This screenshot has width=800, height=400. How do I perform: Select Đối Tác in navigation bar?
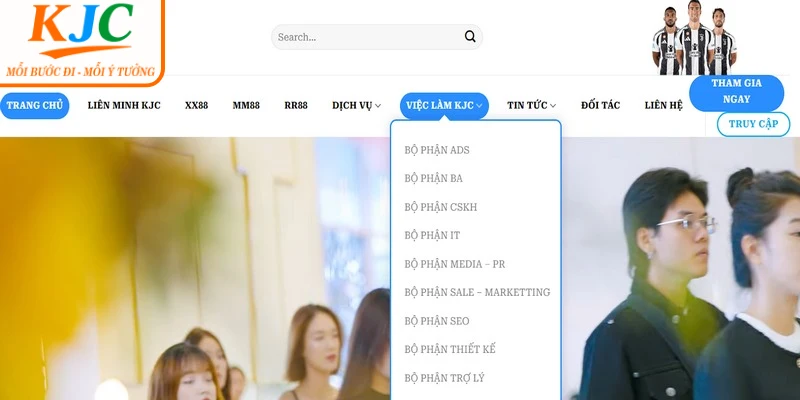point(600,106)
